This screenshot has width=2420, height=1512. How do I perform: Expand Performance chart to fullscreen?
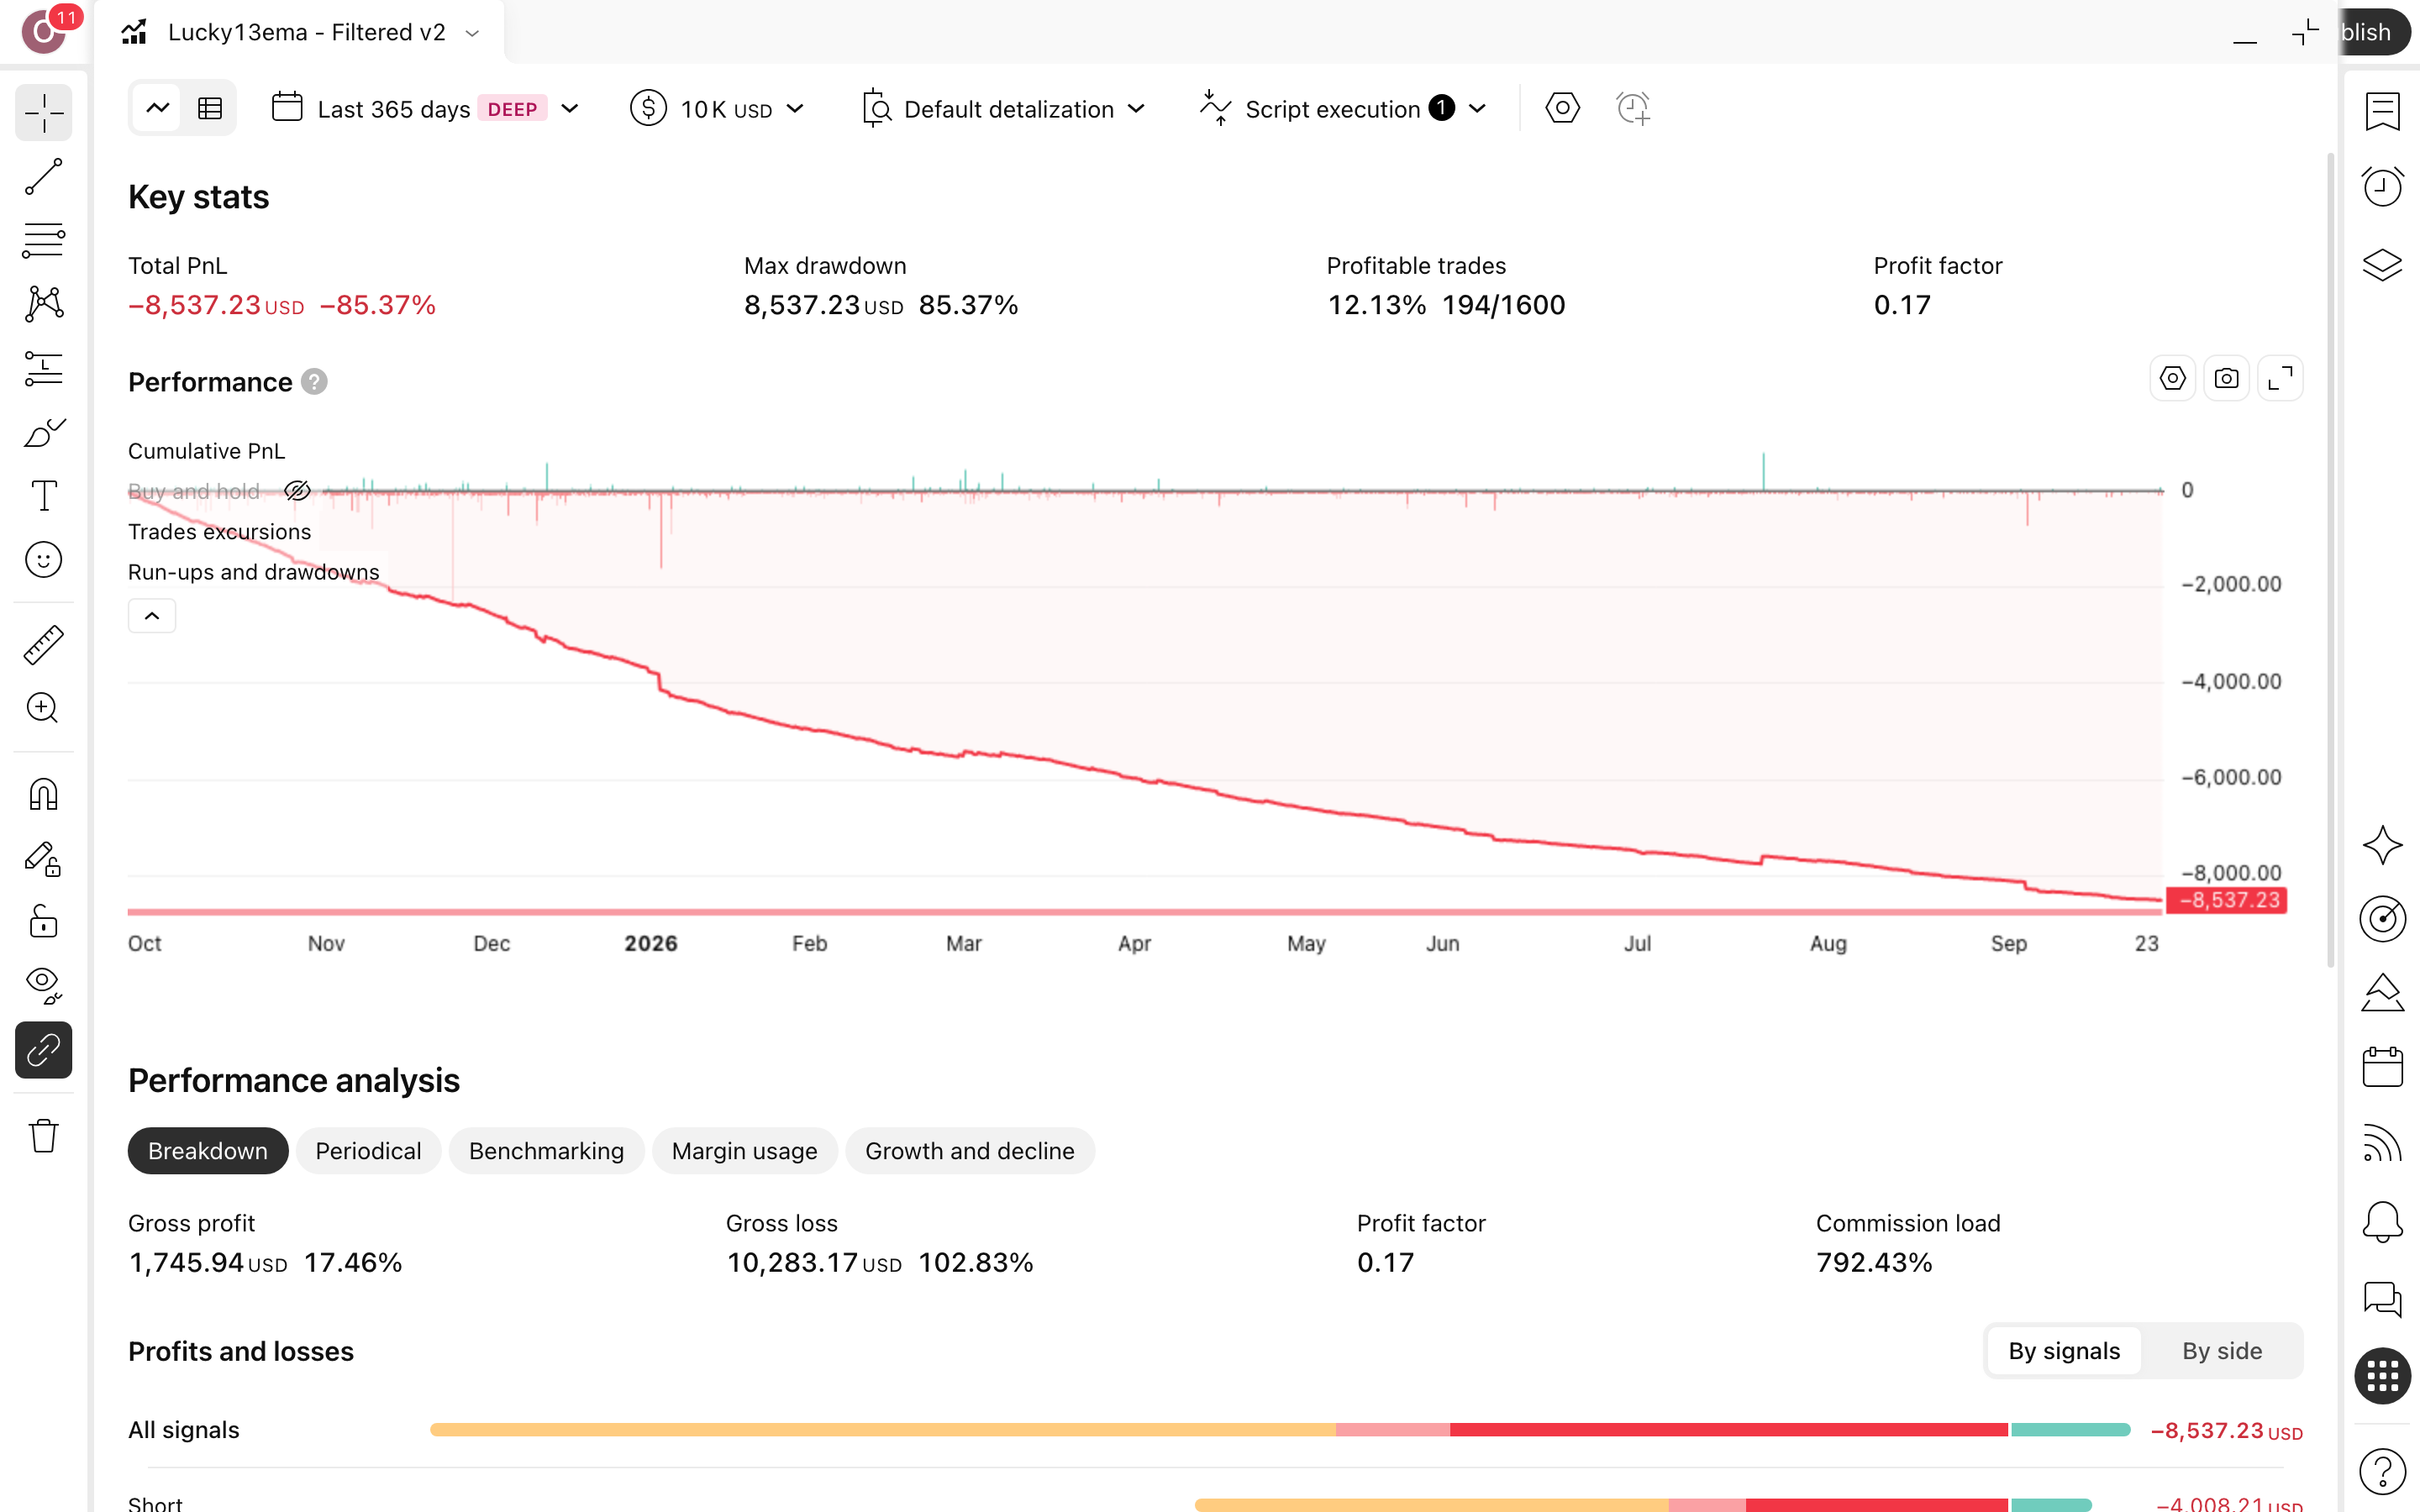tap(2280, 379)
